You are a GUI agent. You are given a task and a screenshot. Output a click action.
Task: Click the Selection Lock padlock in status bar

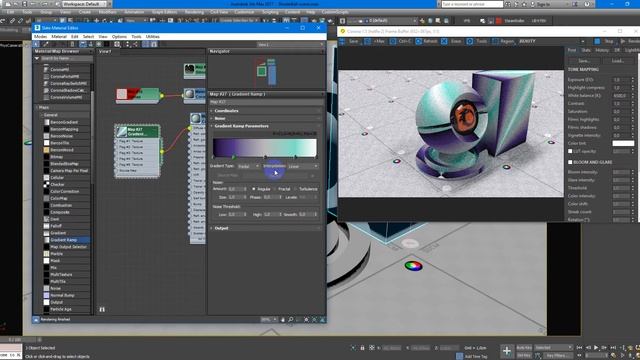pos(362,348)
